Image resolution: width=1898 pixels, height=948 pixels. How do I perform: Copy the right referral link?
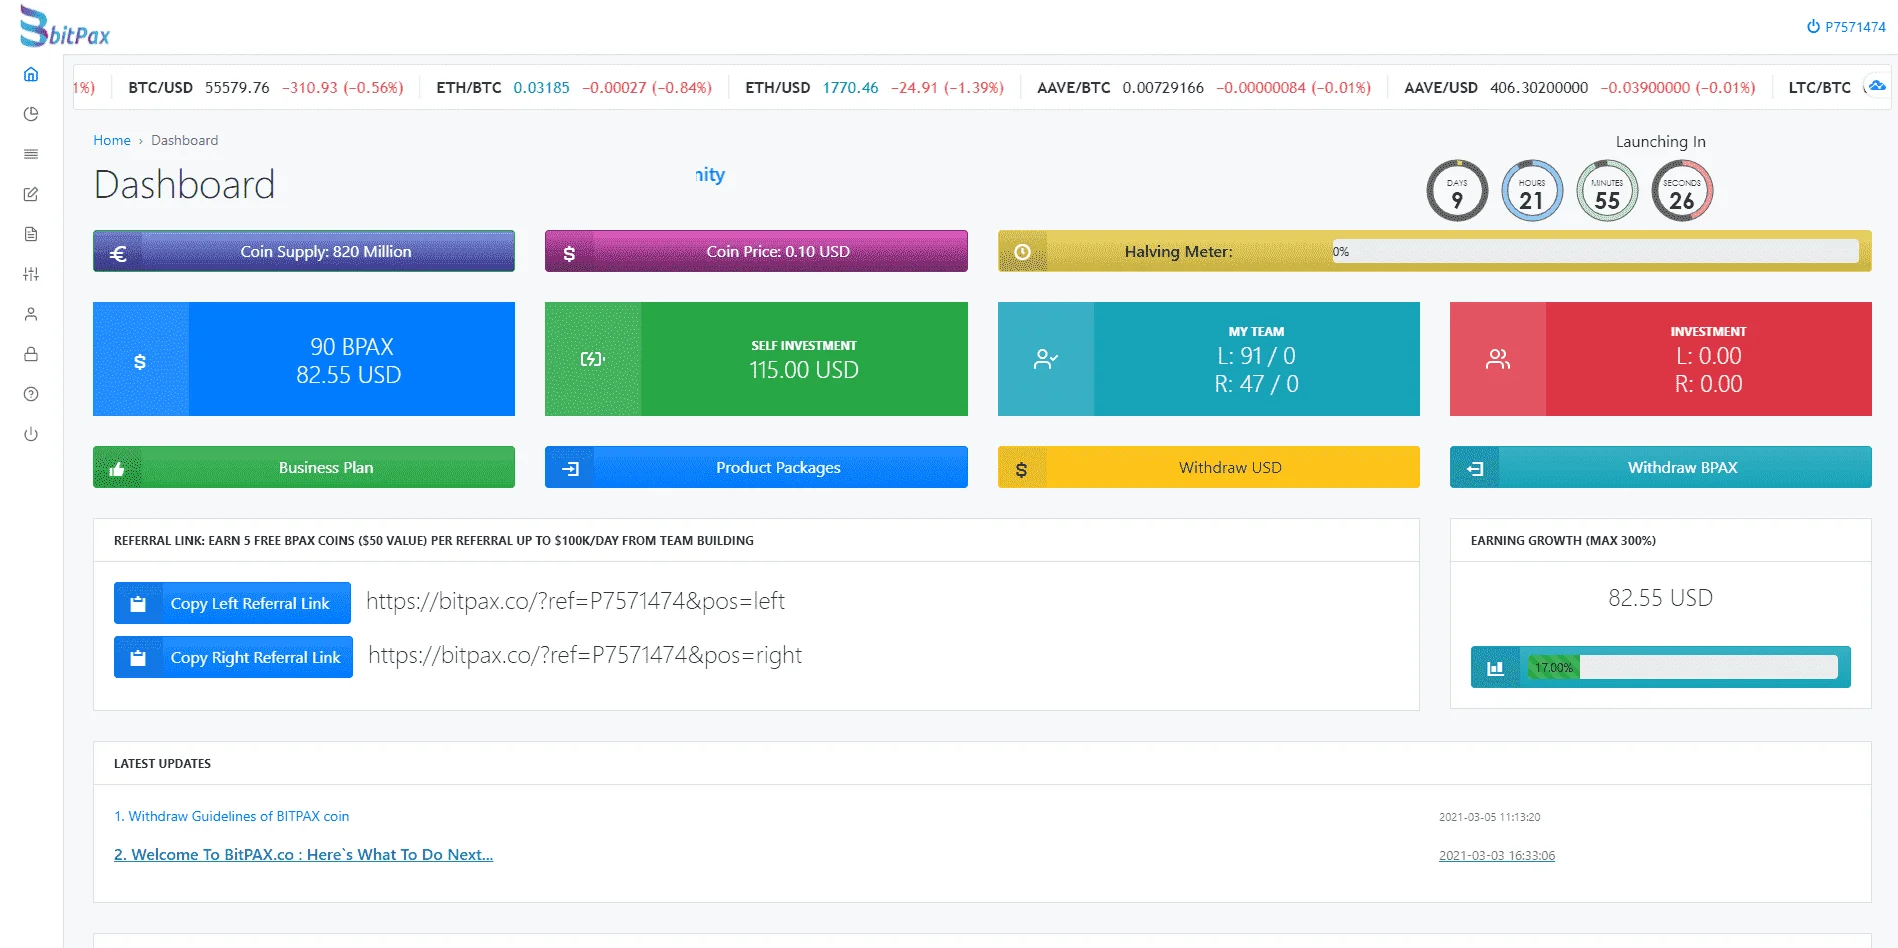(x=233, y=657)
